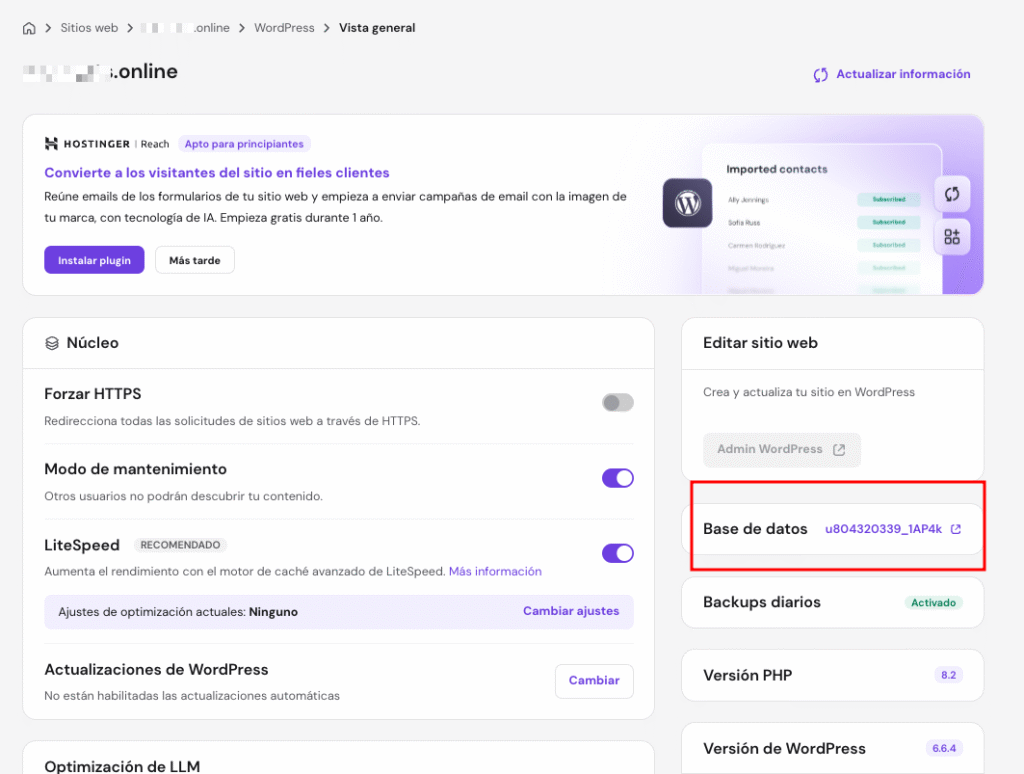Click Optimización de LLM section heading
This screenshot has height=774, width=1024.
point(122,766)
